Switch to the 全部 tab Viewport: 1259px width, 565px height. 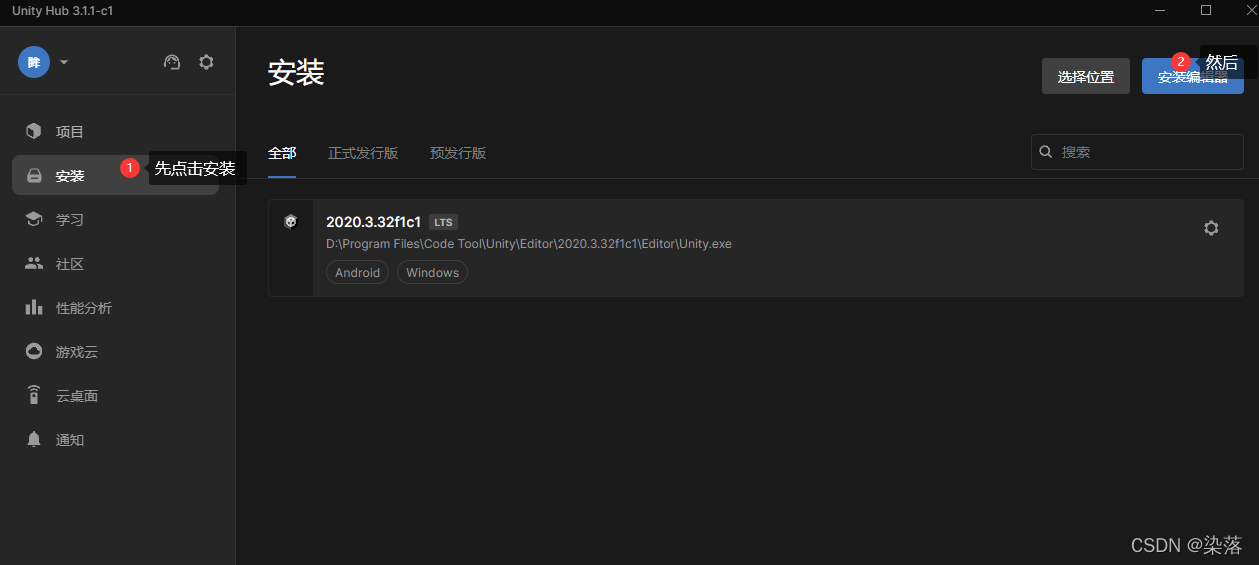(282, 153)
